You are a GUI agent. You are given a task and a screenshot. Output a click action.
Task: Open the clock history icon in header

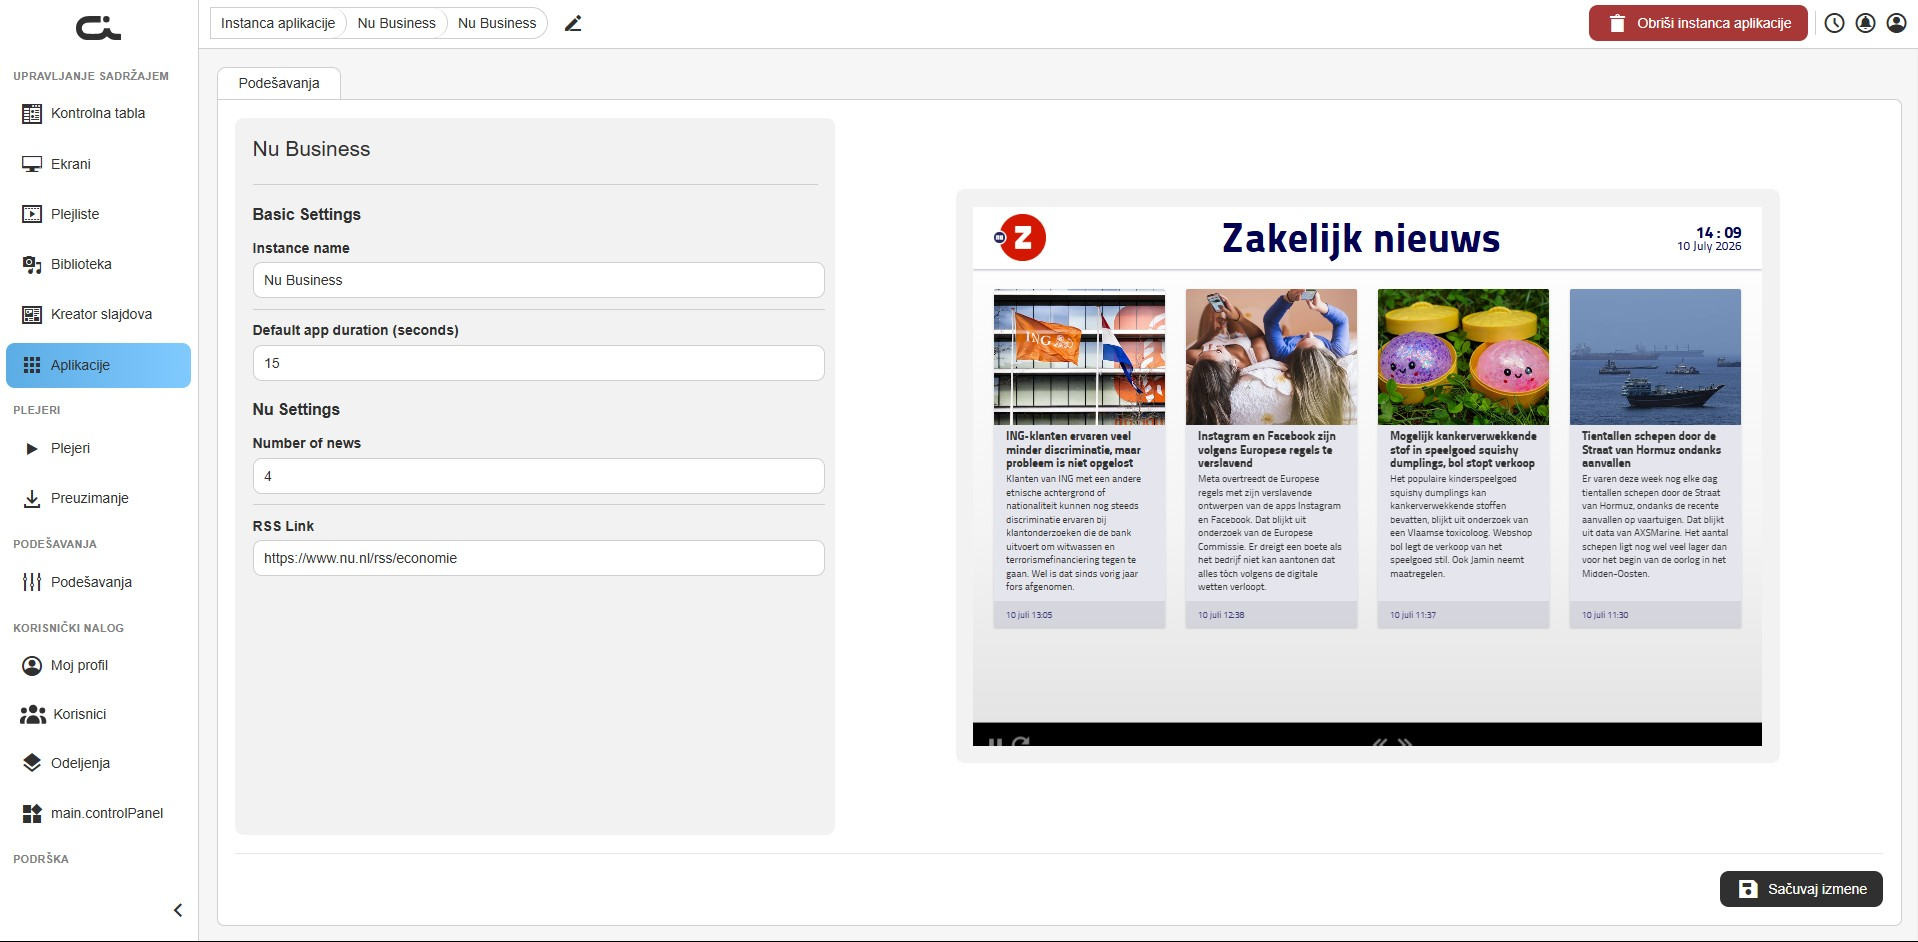pos(1834,23)
